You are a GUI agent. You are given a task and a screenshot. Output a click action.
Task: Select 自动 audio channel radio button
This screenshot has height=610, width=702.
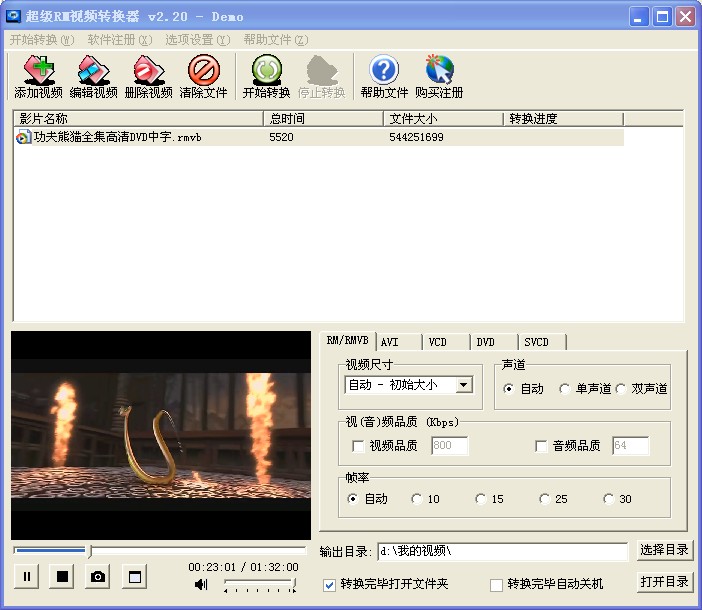tap(508, 388)
